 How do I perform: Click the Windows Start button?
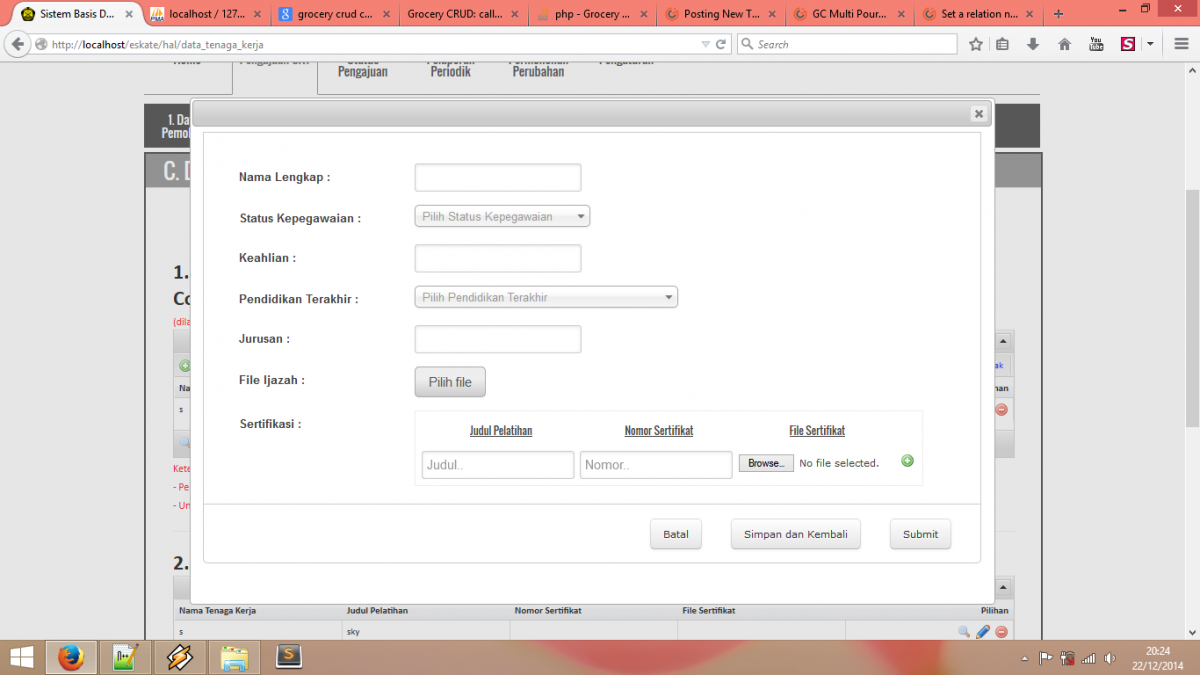coord(21,657)
